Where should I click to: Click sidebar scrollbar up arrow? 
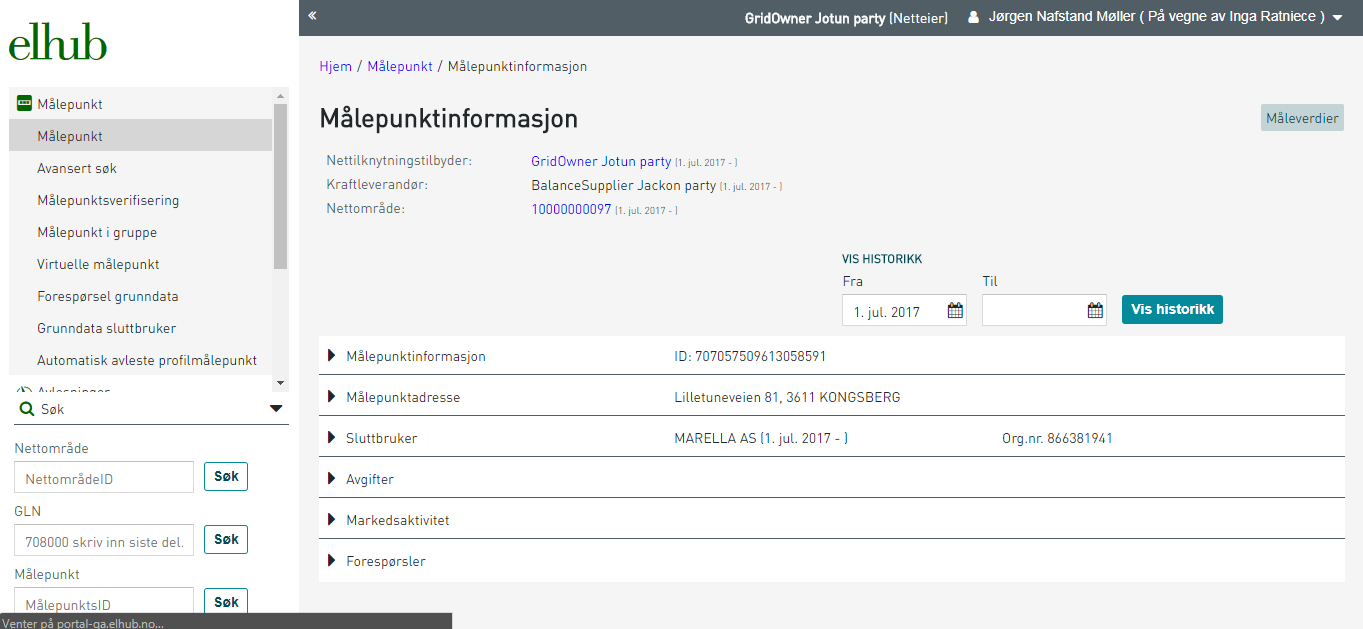pyautogui.click(x=280, y=95)
